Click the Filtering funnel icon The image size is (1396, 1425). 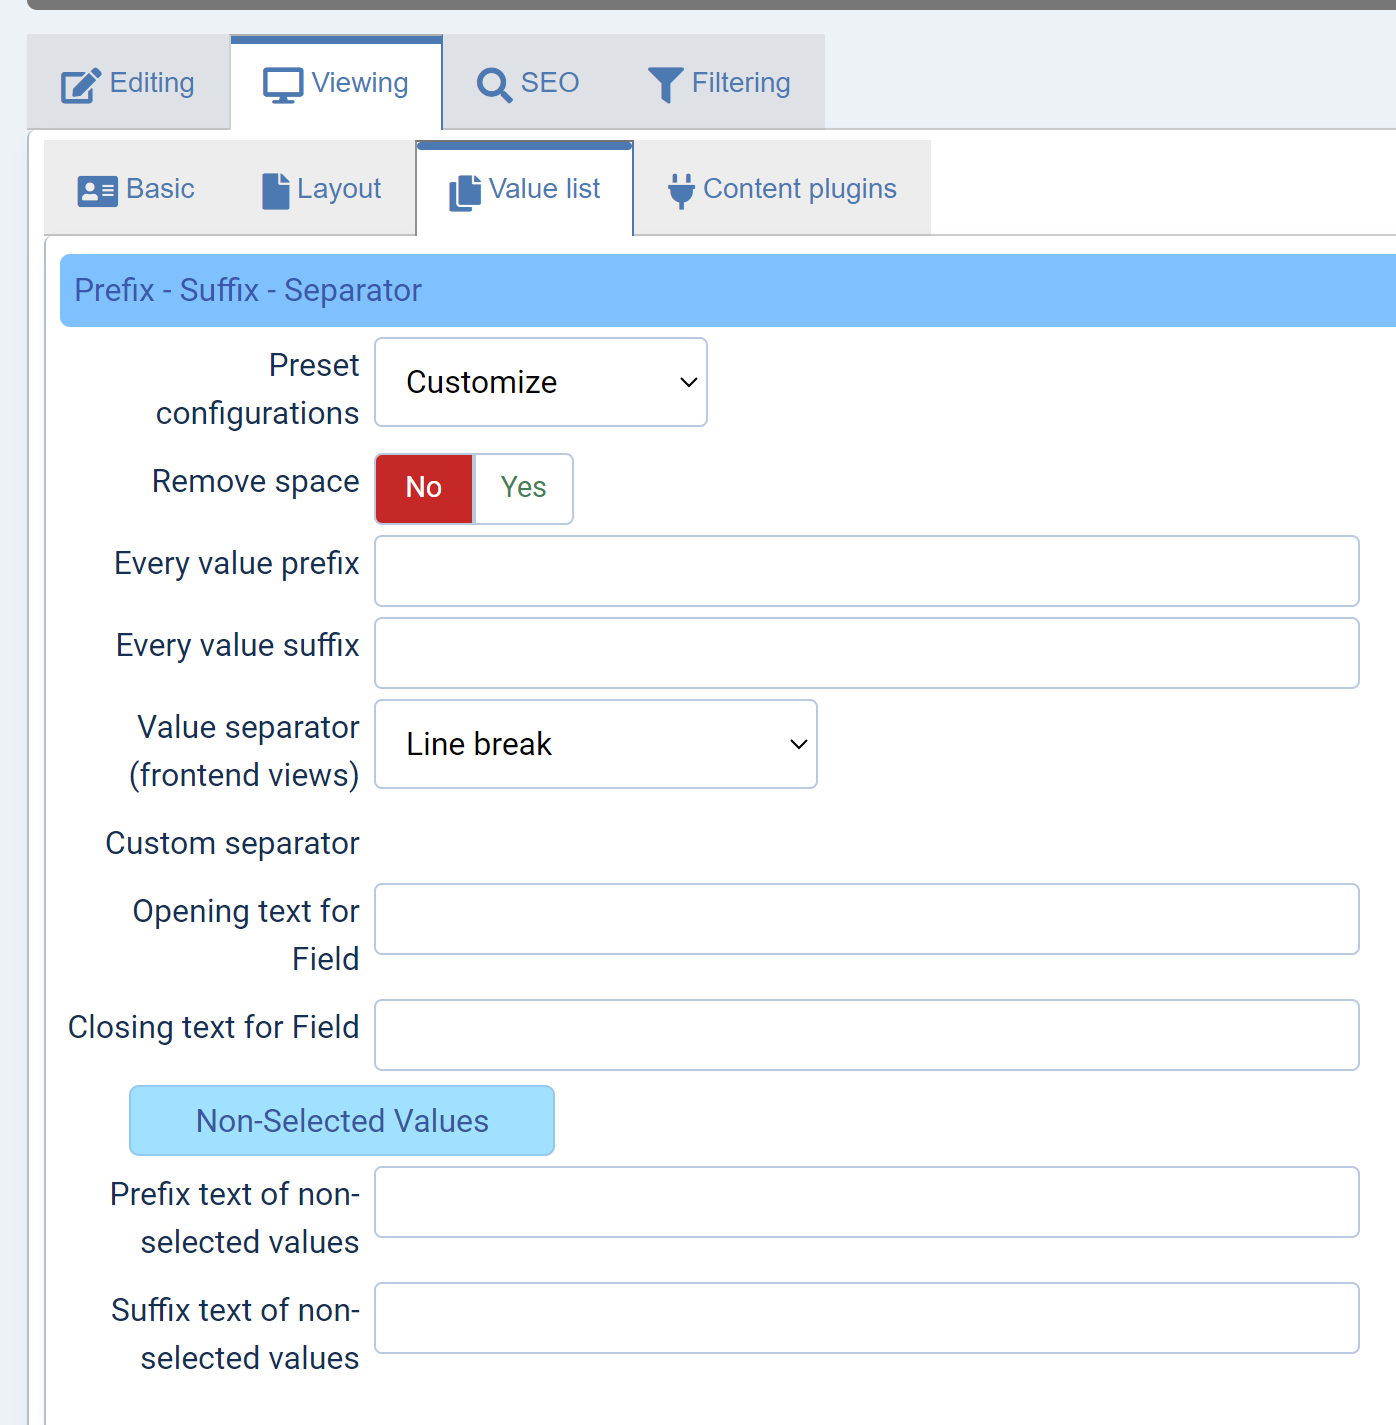[665, 85]
